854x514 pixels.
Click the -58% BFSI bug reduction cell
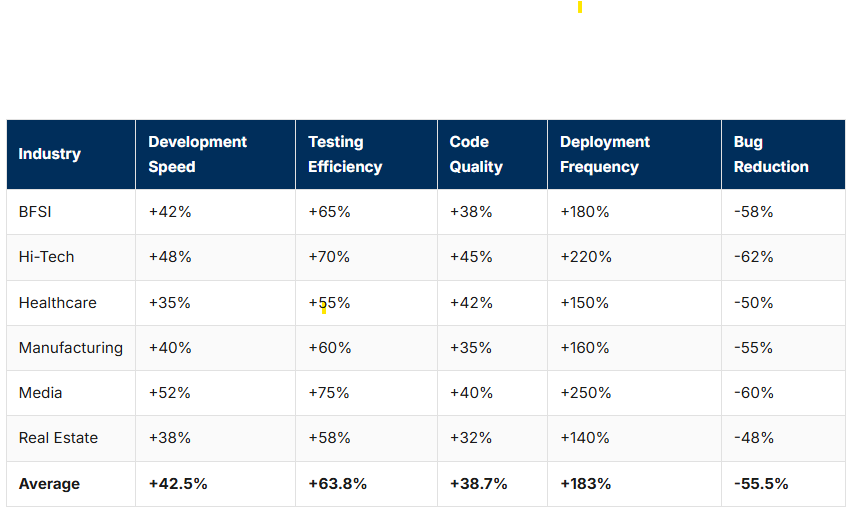coord(753,212)
